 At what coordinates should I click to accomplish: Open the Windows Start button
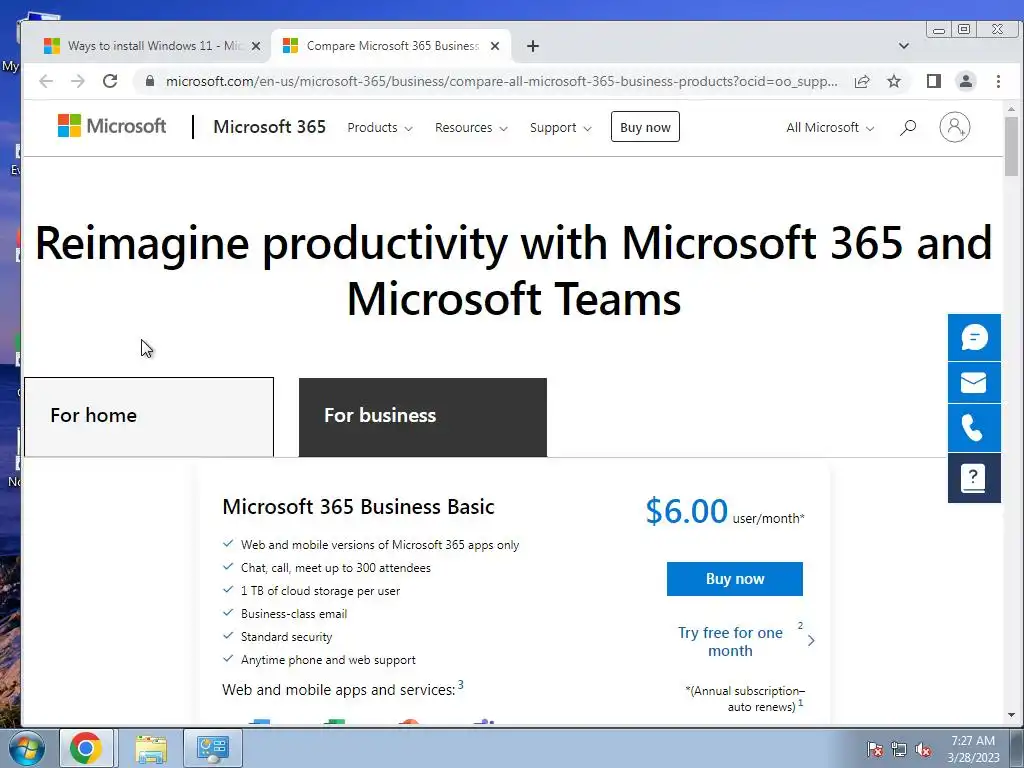pos(26,748)
